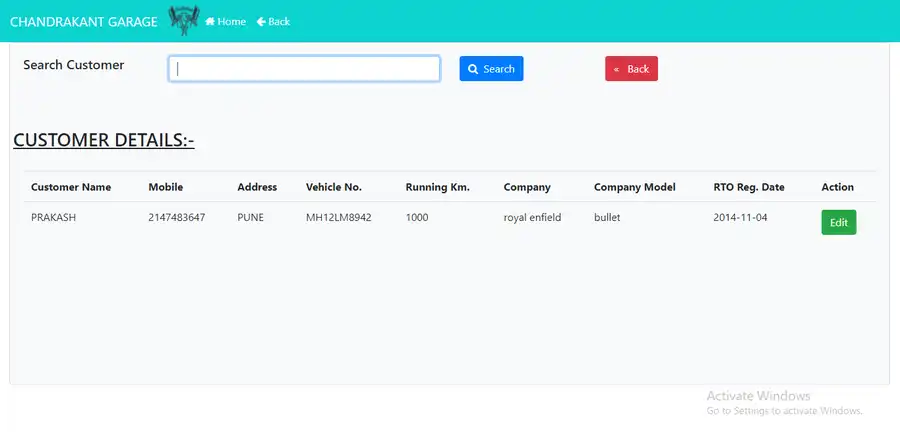Image resolution: width=900 pixels, height=432 pixels.
Task: Click the CUSTOMER DETAILS heading
Action: coord(103,140)
